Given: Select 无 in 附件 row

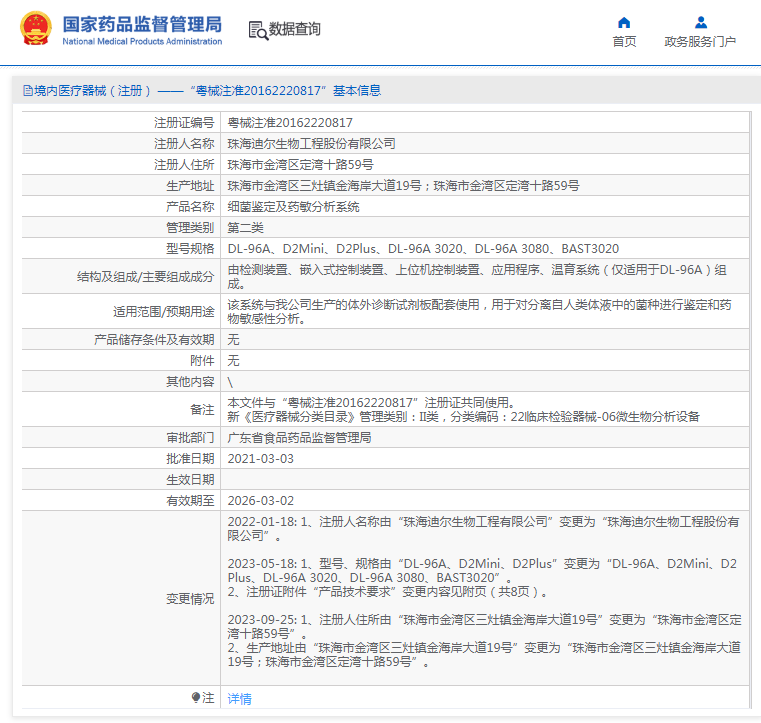Looking at the screenshot, I should tap(233, 361).
